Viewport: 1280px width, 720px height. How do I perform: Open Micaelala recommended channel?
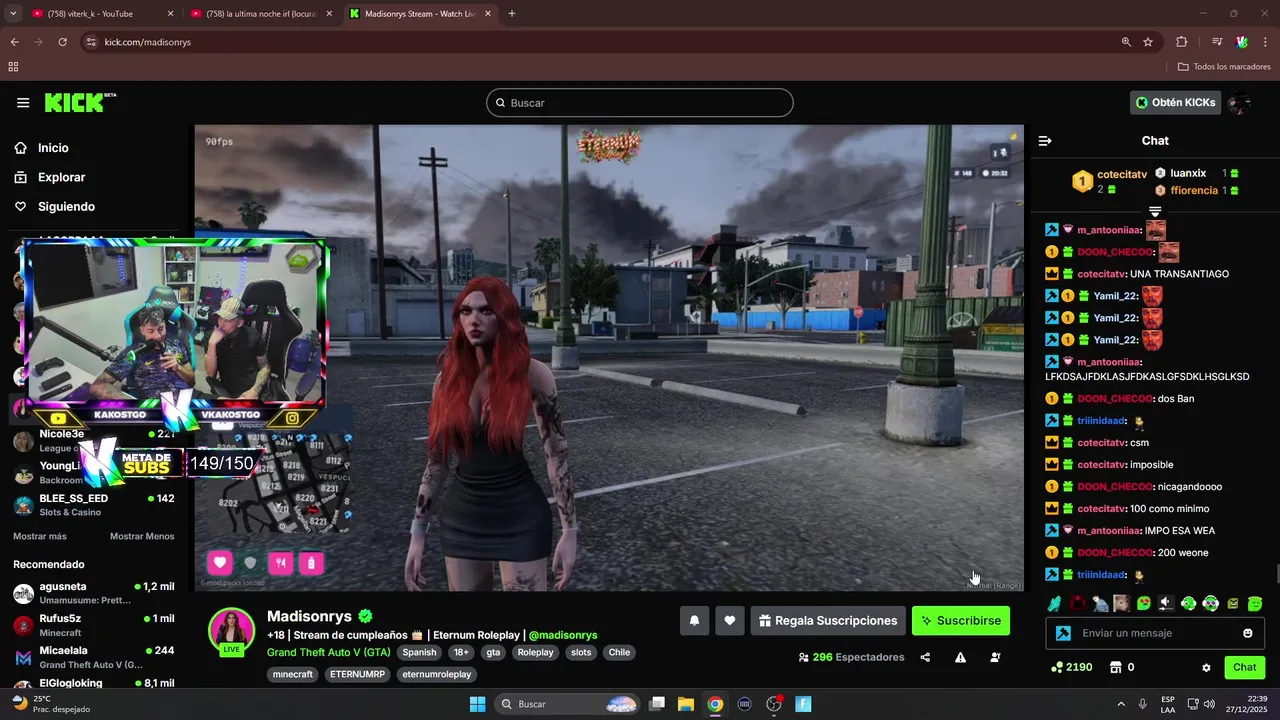94,657
